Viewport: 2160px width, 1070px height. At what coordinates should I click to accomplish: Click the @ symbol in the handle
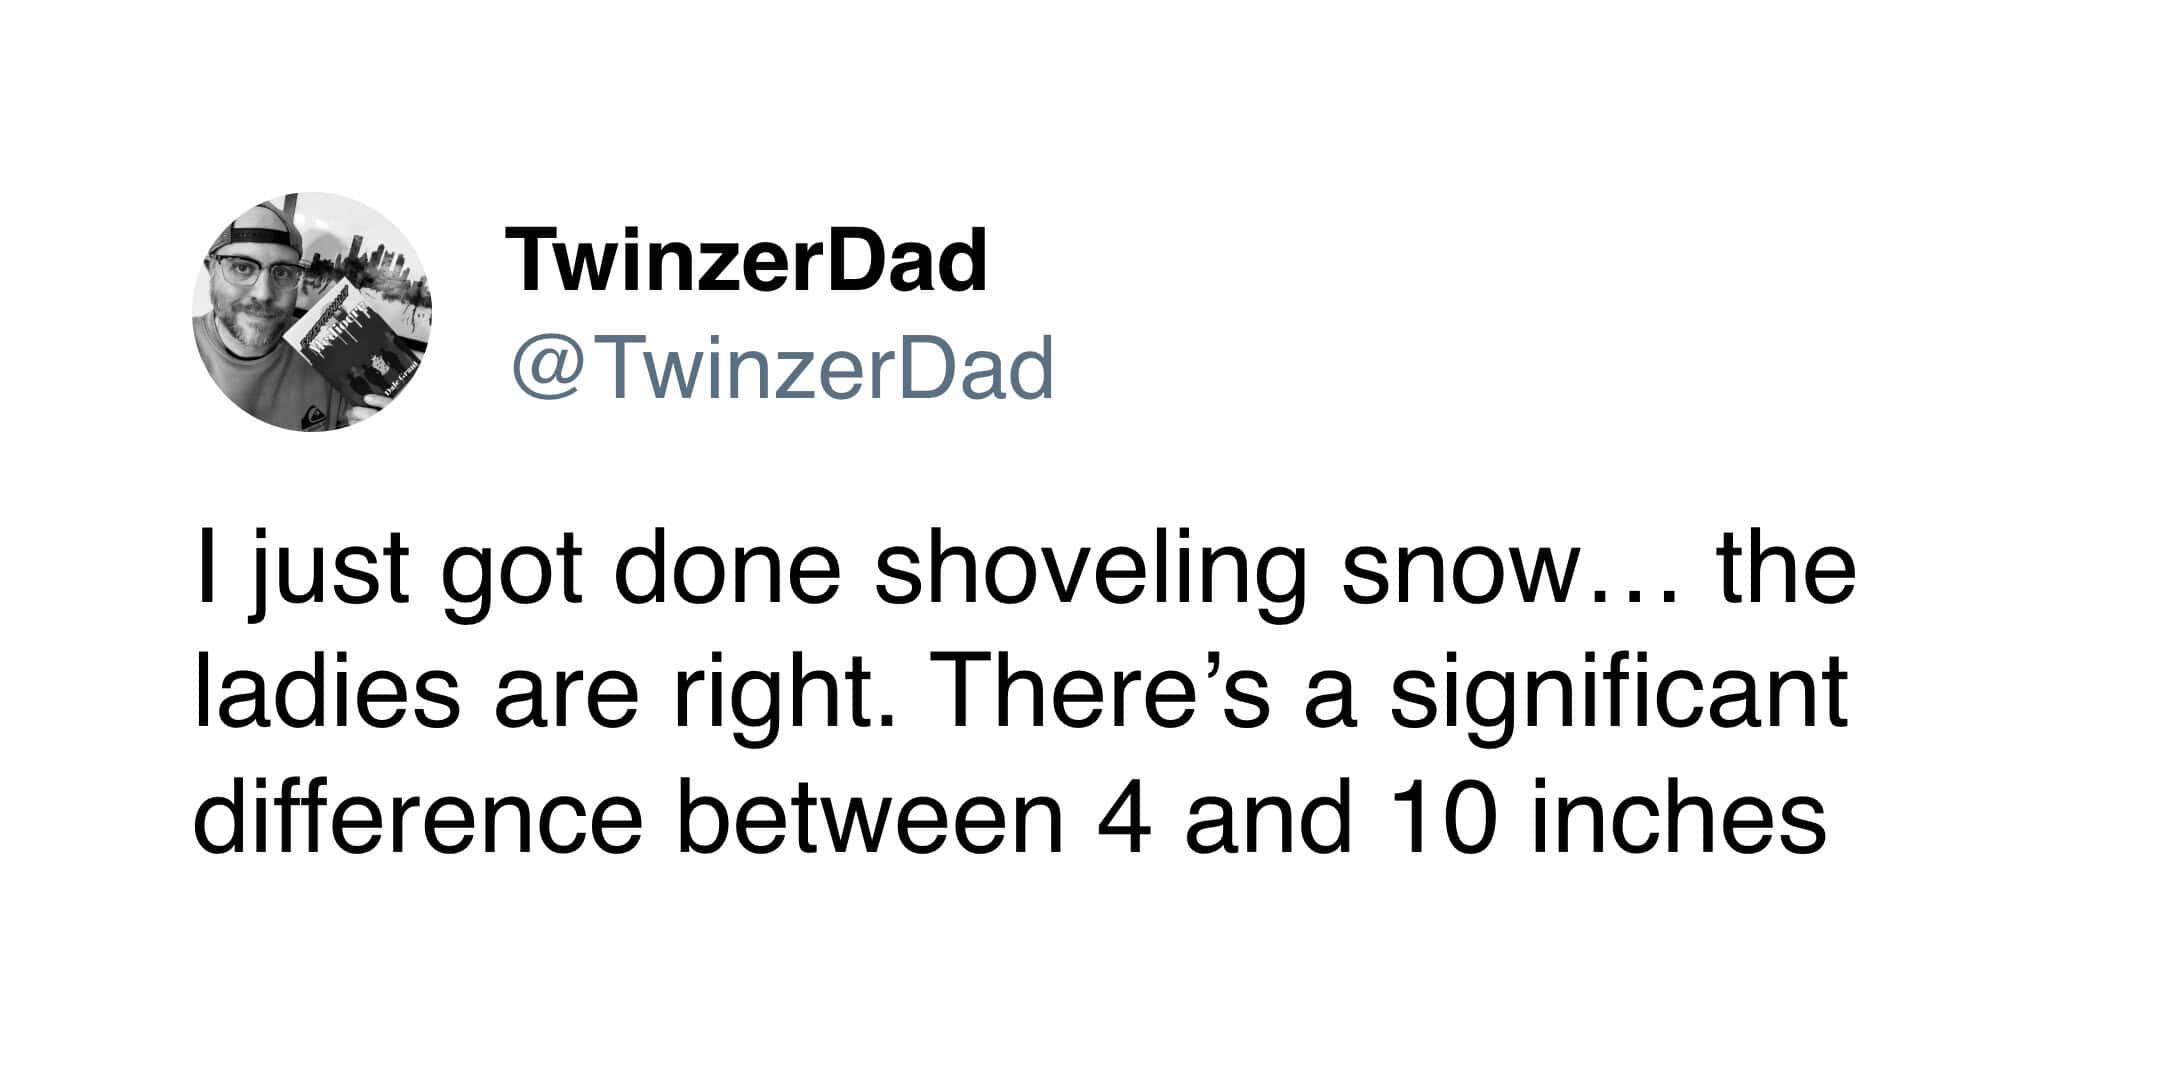[x=550, y=368]
